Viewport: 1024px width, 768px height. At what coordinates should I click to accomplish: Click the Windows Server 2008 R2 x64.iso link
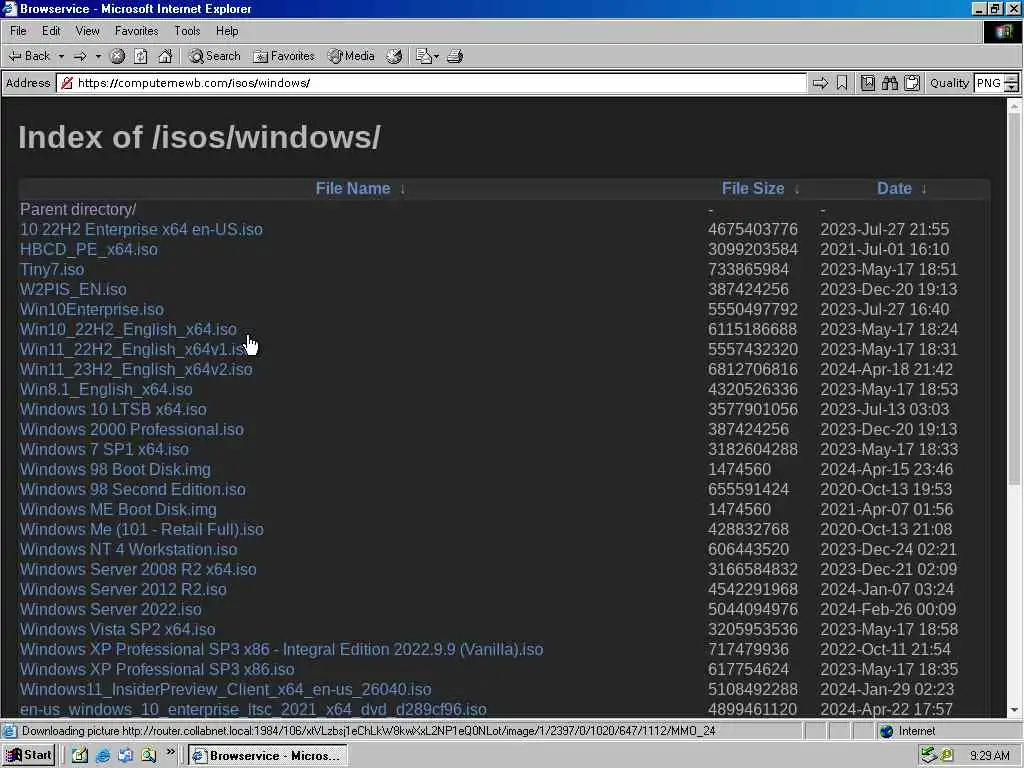pos(138,569)
